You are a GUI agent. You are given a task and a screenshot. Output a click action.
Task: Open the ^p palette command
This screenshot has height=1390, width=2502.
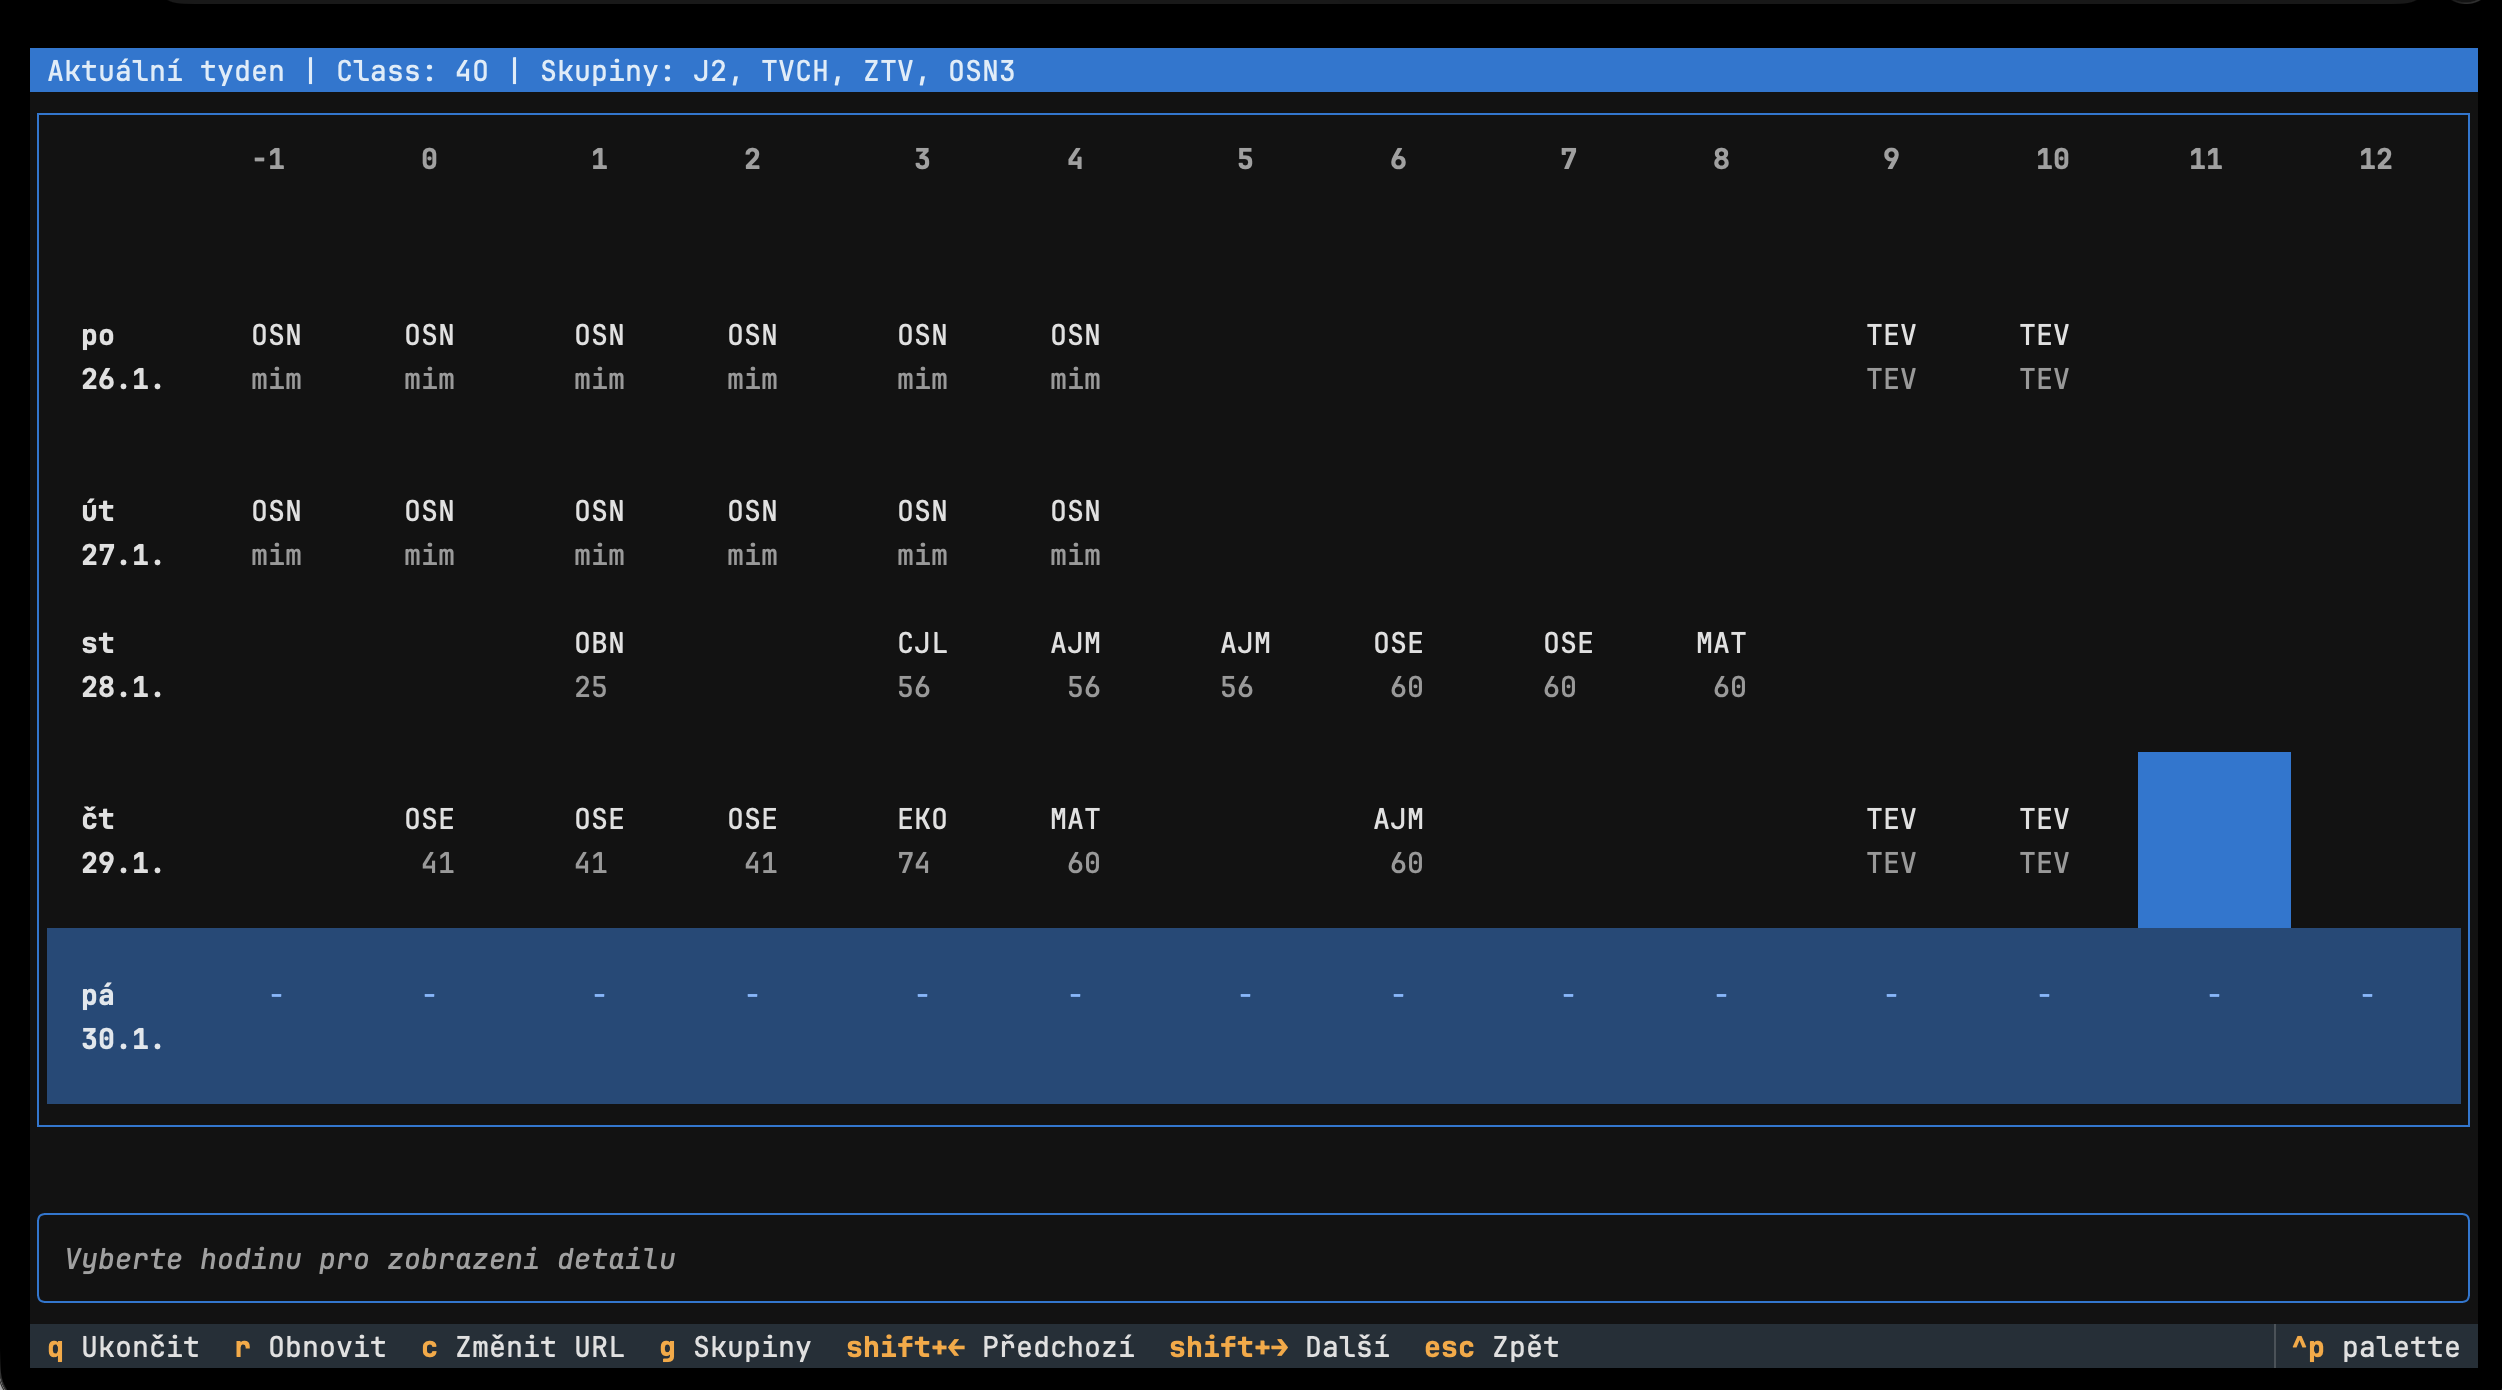2375,1347
